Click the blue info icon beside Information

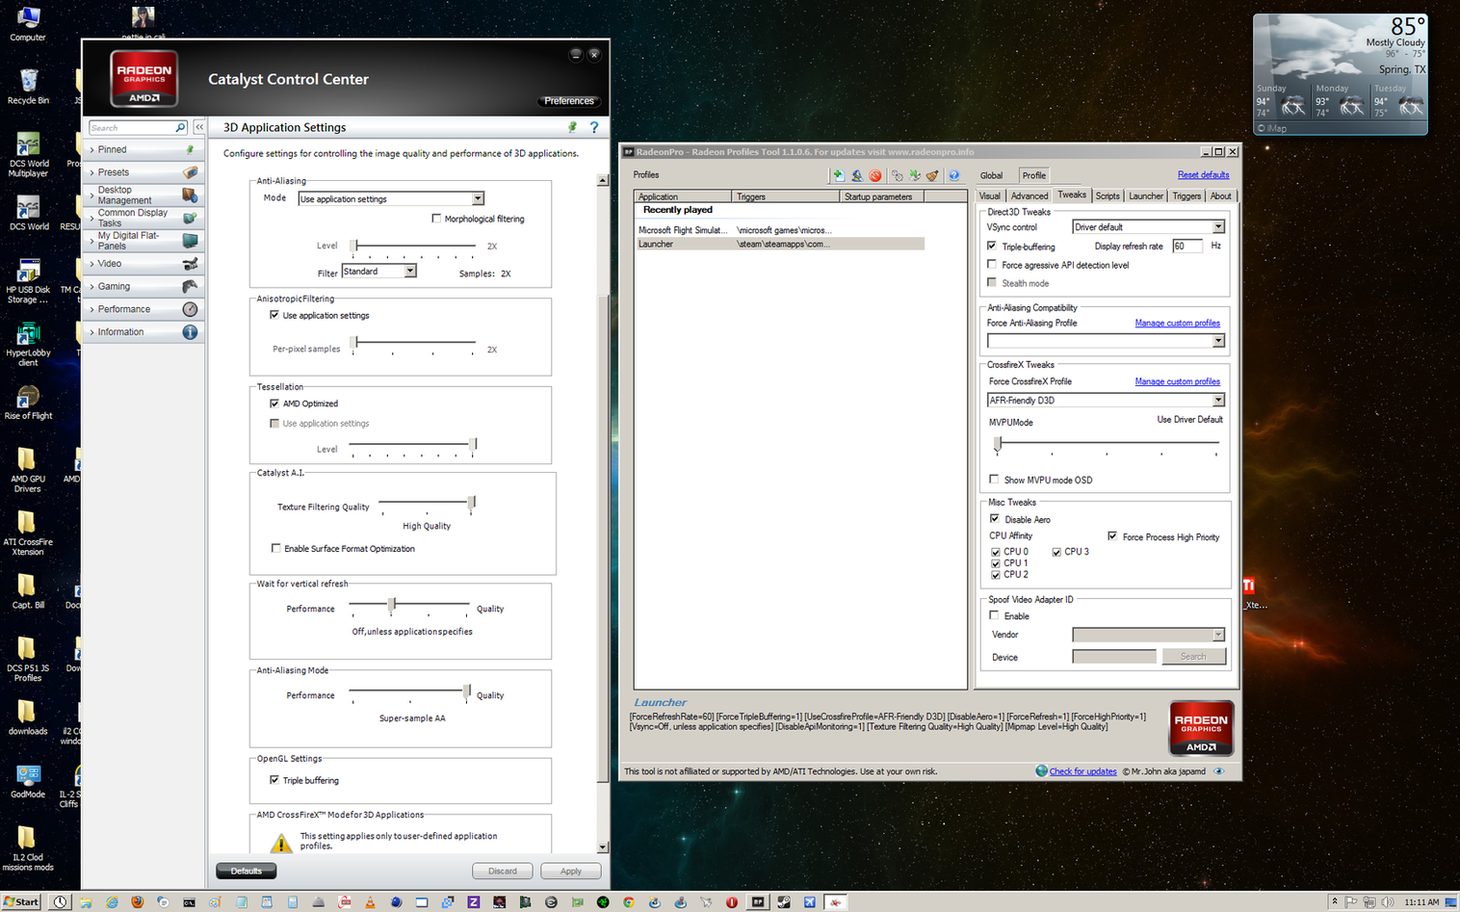[190, 332]
